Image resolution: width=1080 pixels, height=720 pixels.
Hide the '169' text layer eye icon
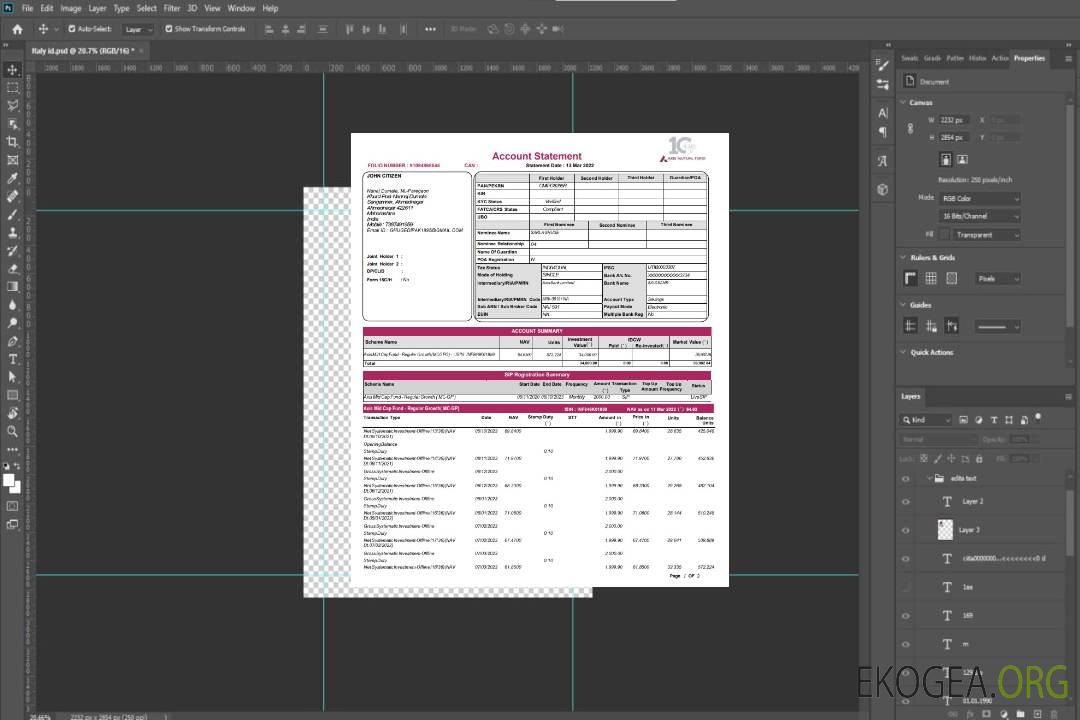coord(906,616)
